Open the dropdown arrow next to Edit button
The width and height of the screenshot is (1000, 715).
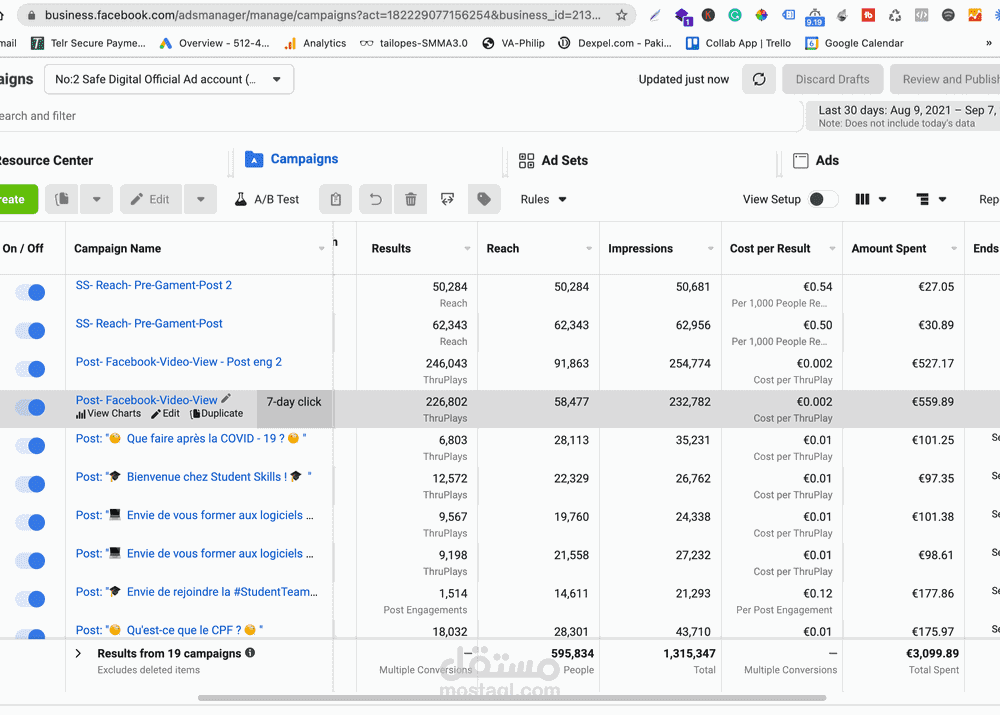pos(200,199)
